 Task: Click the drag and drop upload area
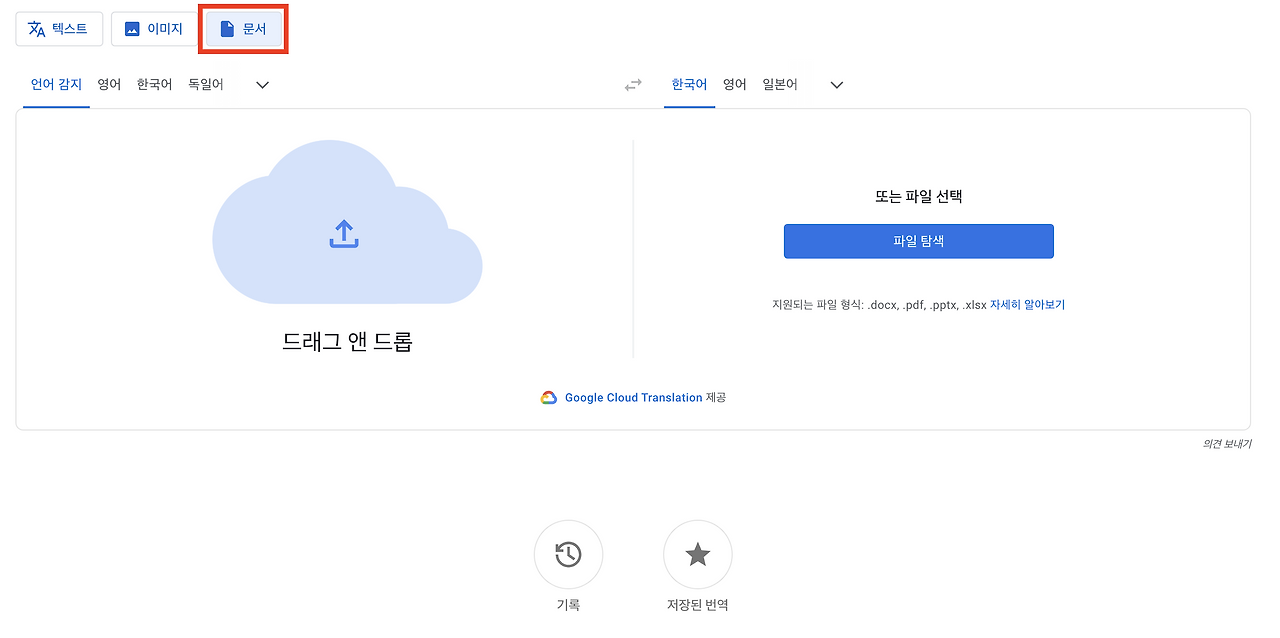(345, 270)
